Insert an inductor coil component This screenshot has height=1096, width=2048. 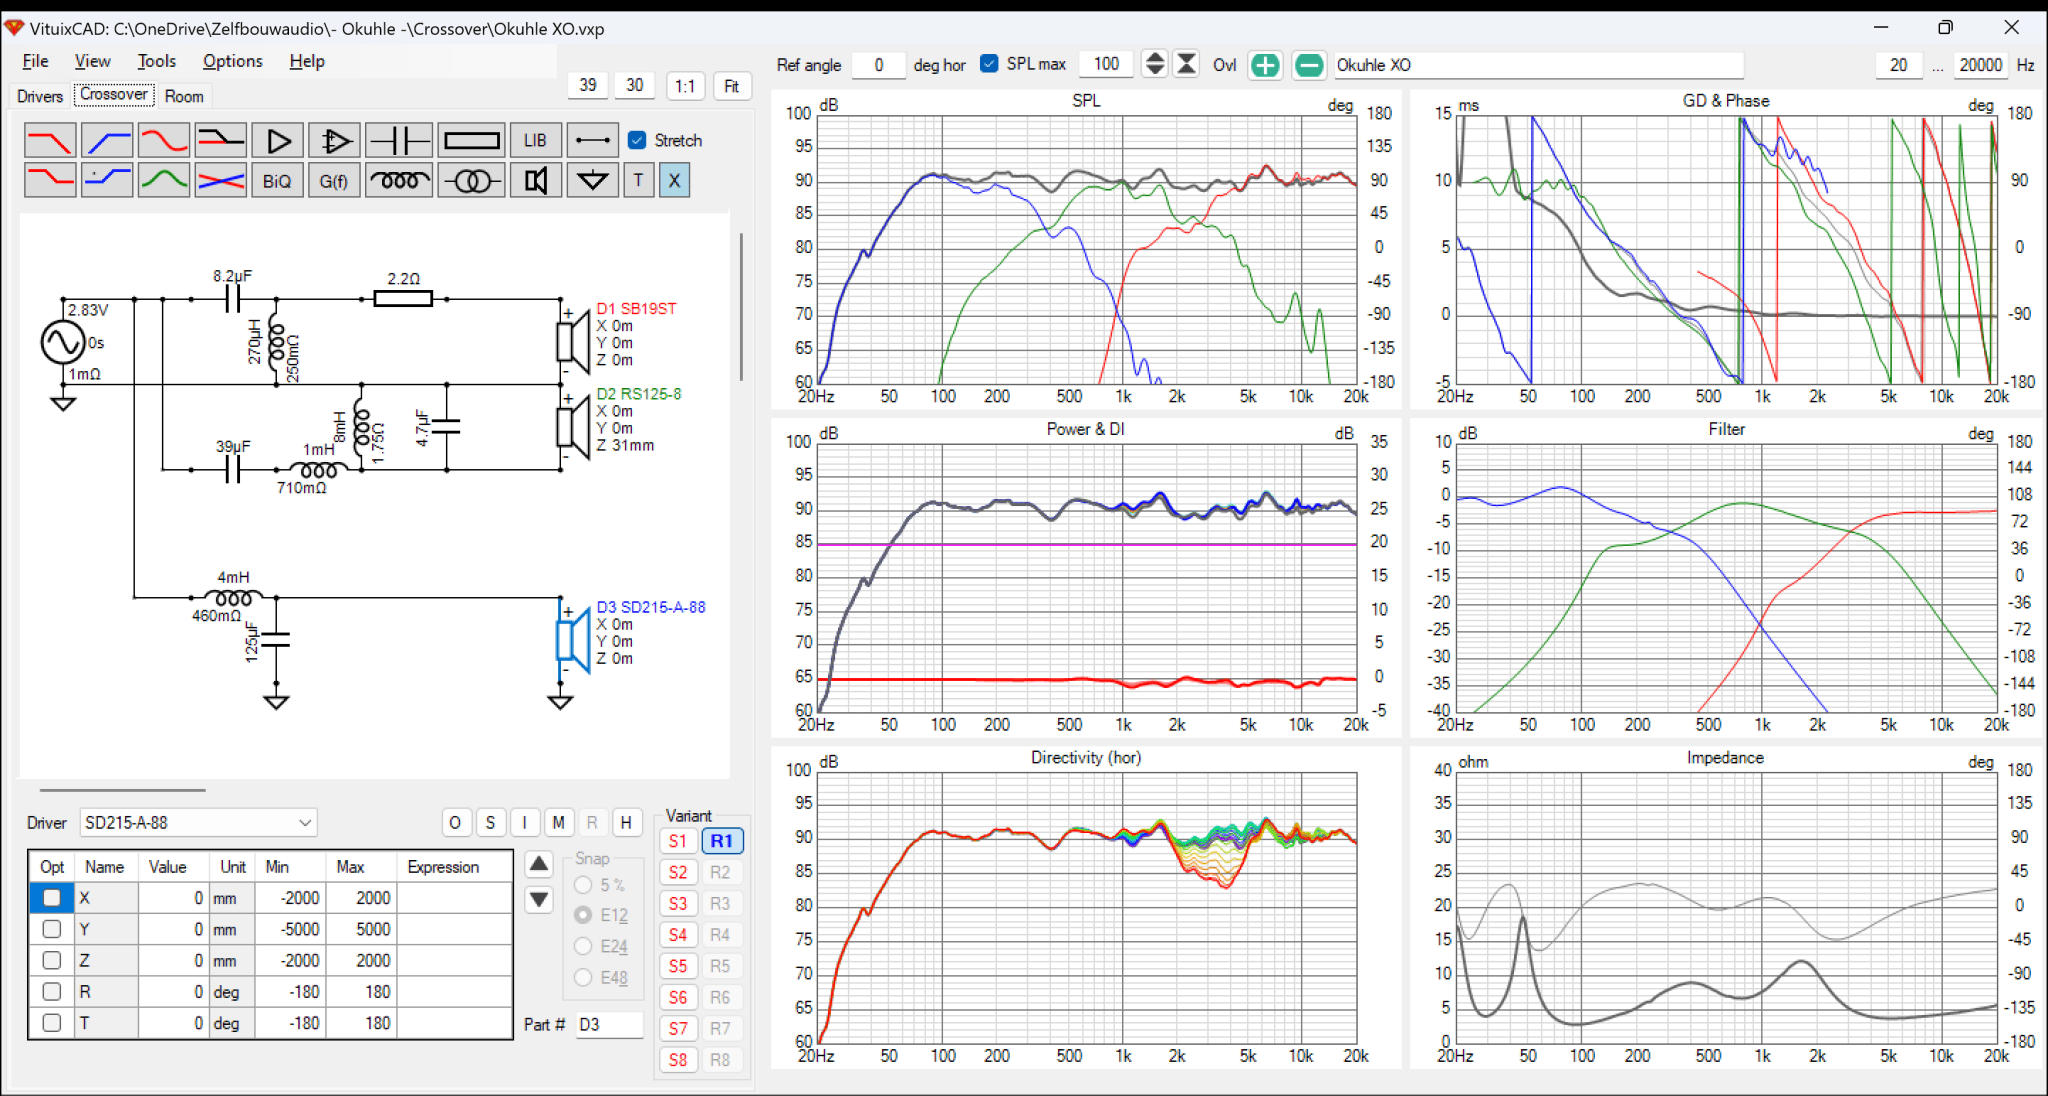click(398, 180)
